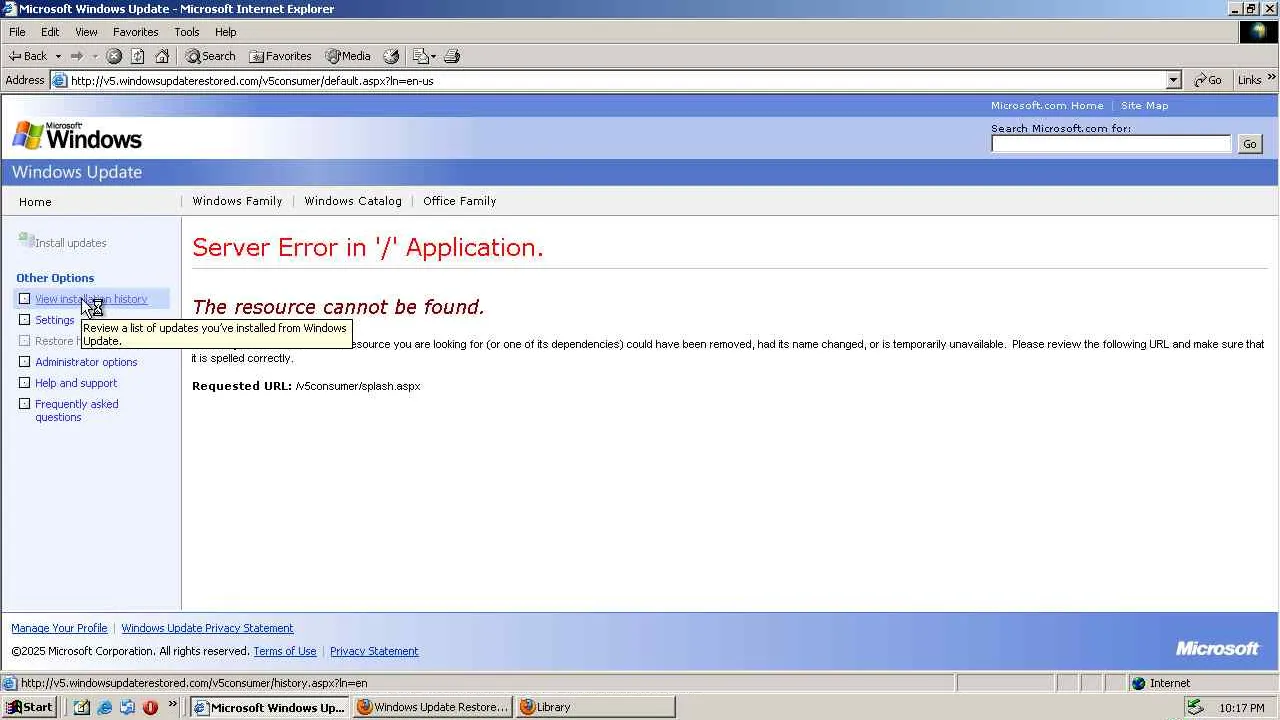This screenshot has width=1280, height=720.
Task: Open the File menu
Action: (17, 32)
